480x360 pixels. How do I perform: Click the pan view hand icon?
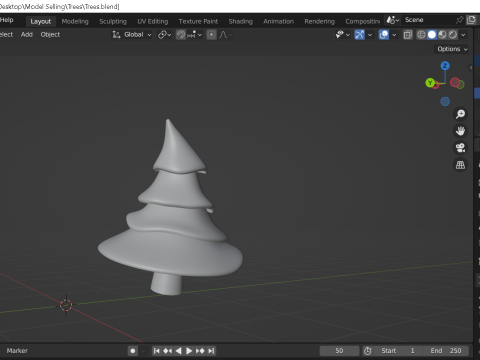460,131
